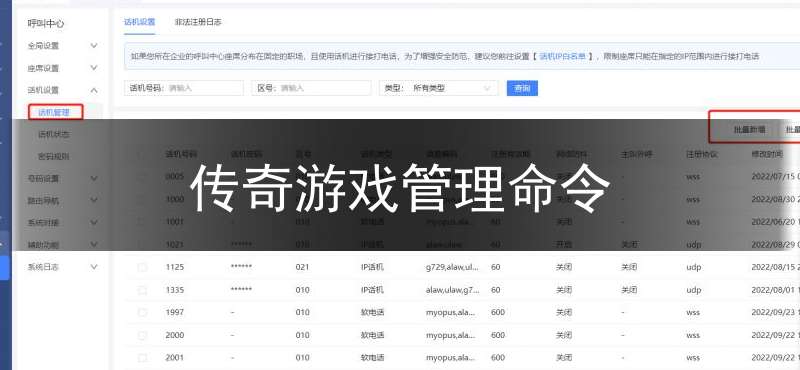The height and width of the screenshot is (370, 800).
Task: Open 话机状态 in the sidebar
Action: tap(54, 134)
